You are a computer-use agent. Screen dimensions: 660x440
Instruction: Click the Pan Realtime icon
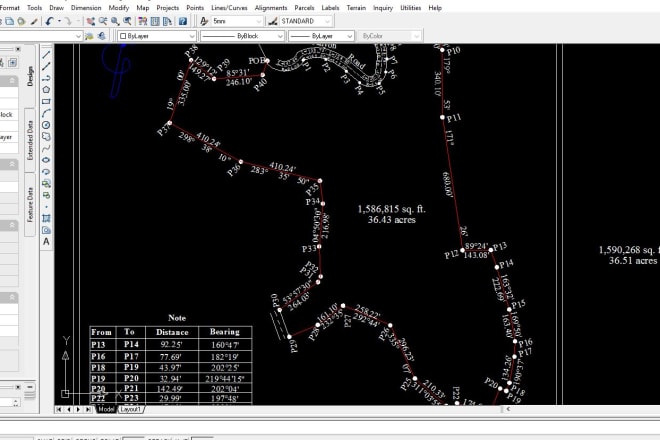tap(90, 21)
